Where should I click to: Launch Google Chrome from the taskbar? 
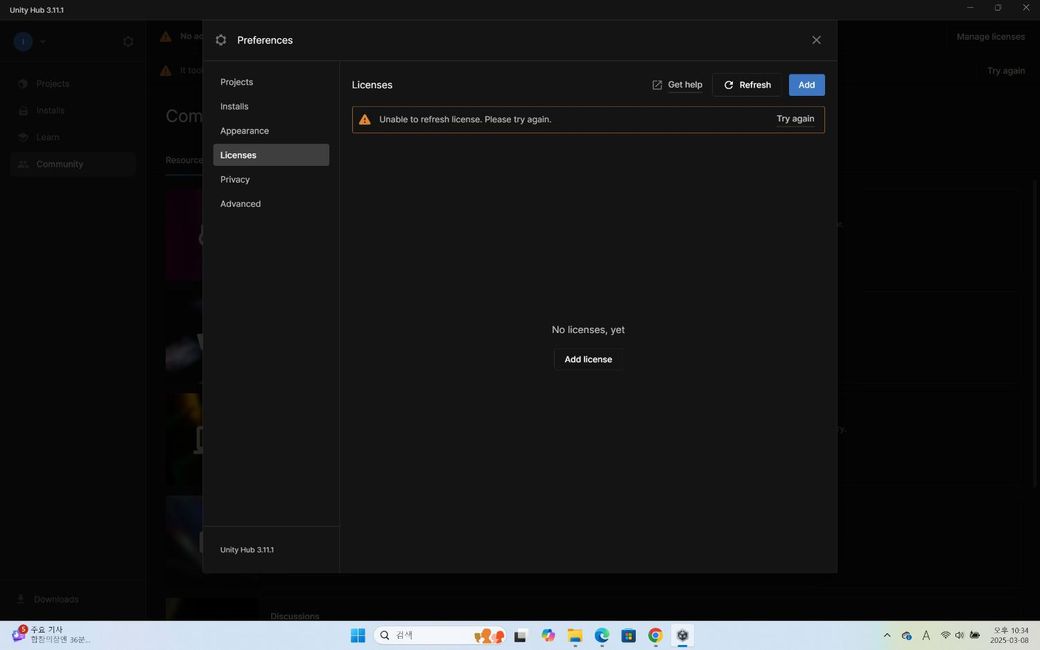(655, 635)
